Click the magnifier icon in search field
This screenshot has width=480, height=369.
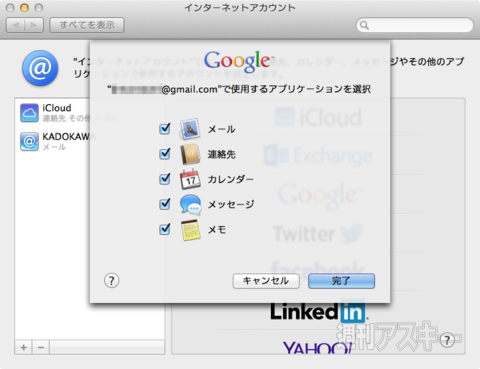[x=364, y=25]
